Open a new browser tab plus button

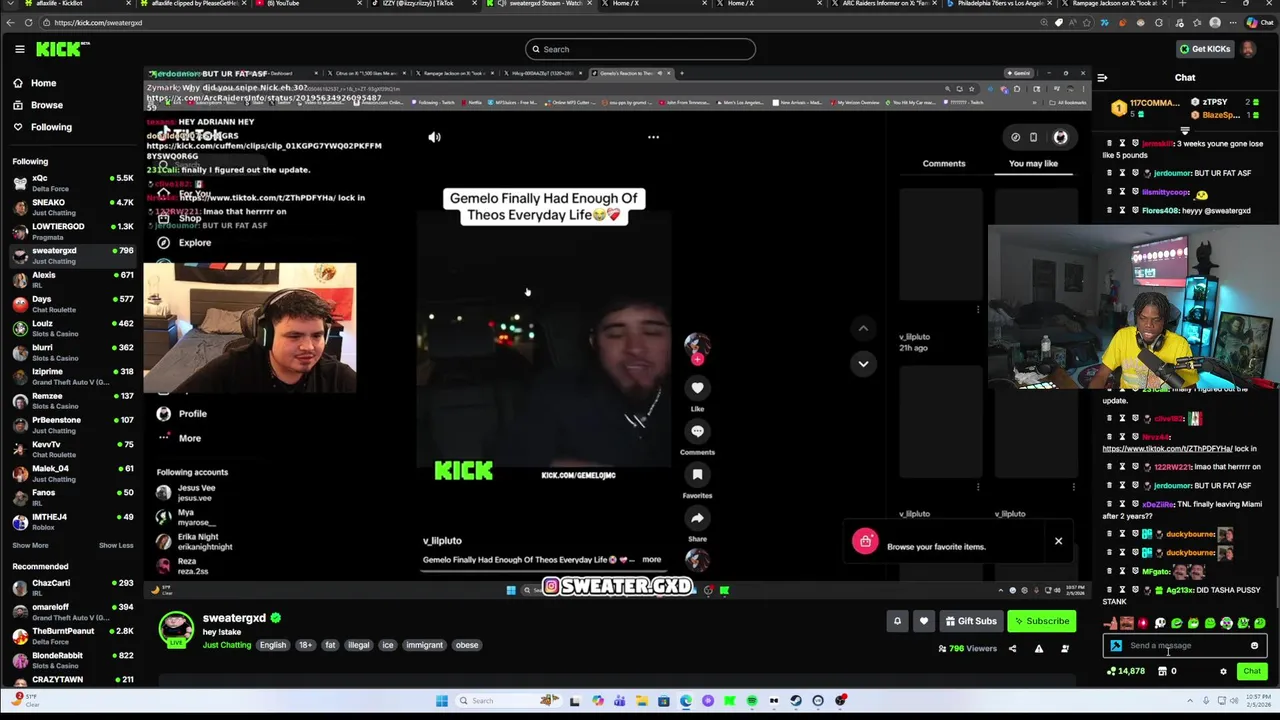click(1182, 4)
